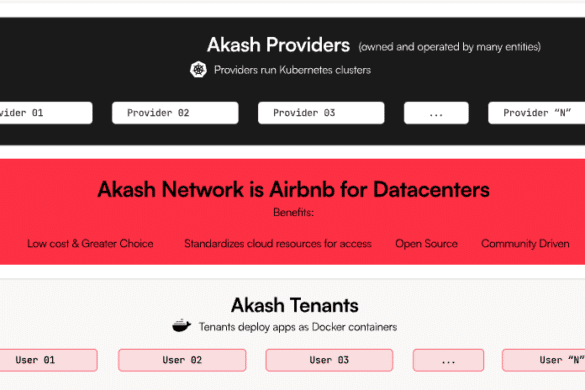Click the providers ellipsis box

coord(436,113)
